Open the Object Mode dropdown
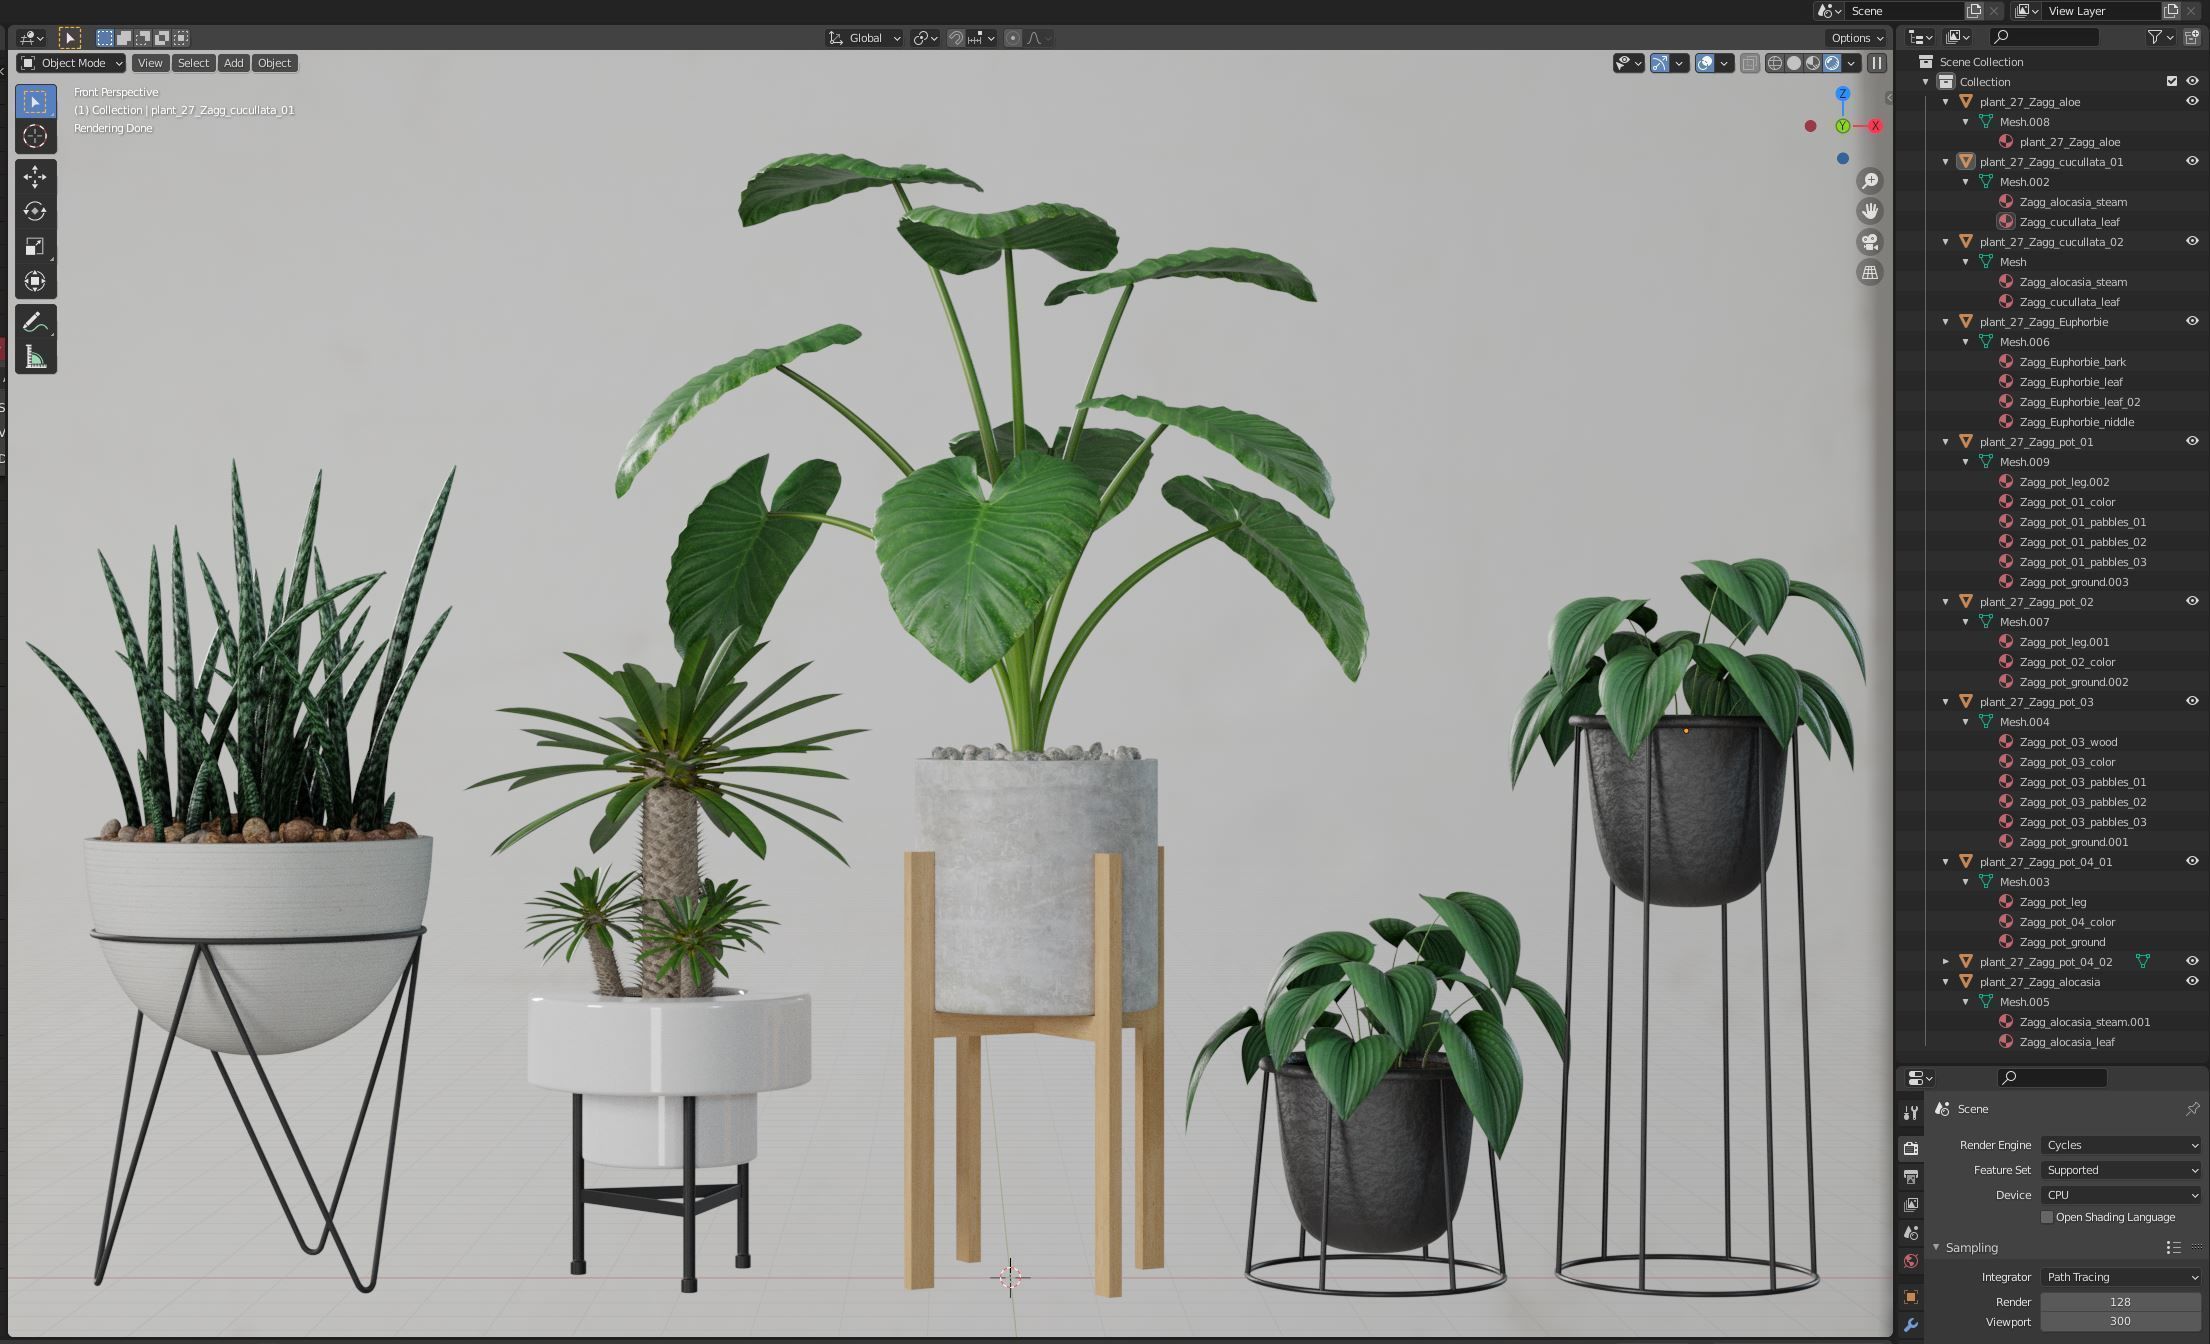 coord(71,63)
